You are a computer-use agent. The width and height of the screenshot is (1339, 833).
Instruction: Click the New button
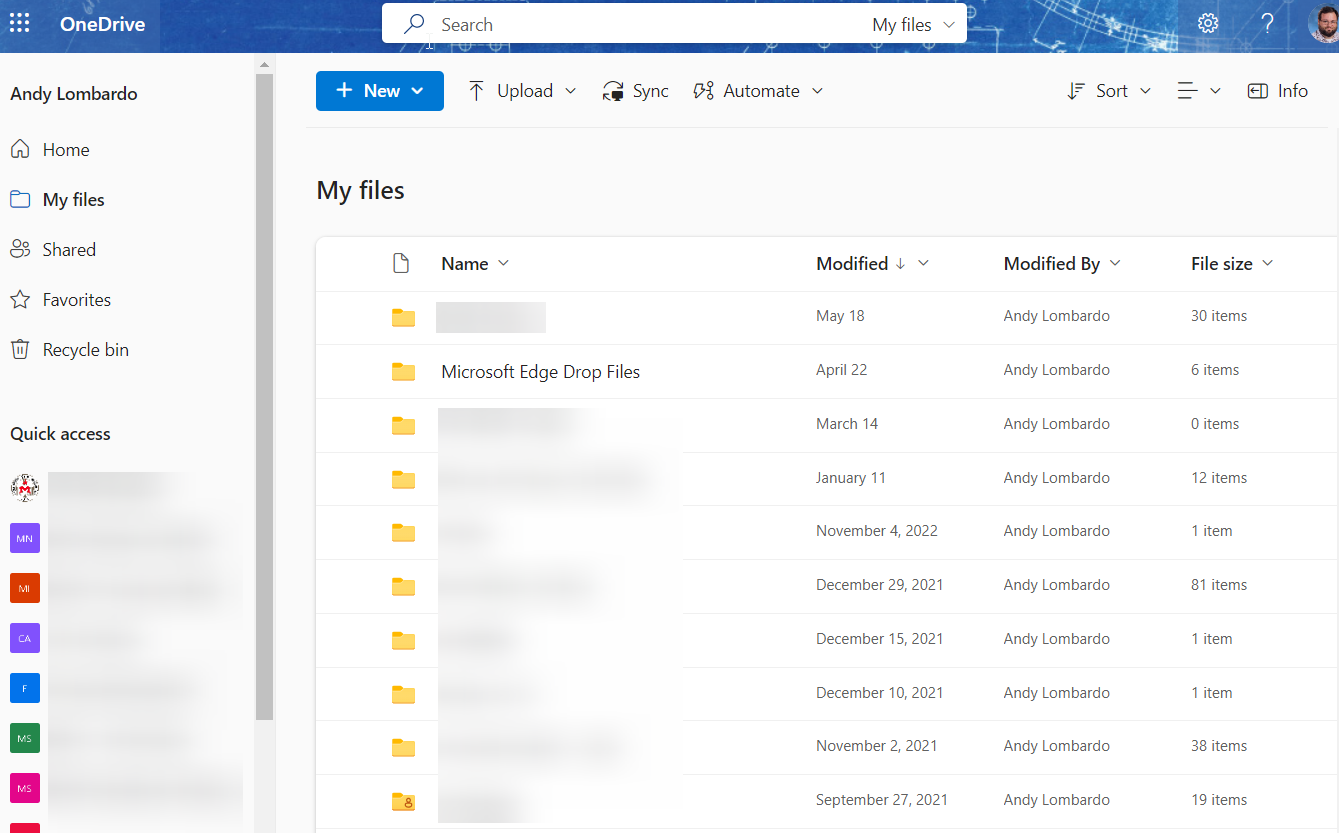coord(380,91)
